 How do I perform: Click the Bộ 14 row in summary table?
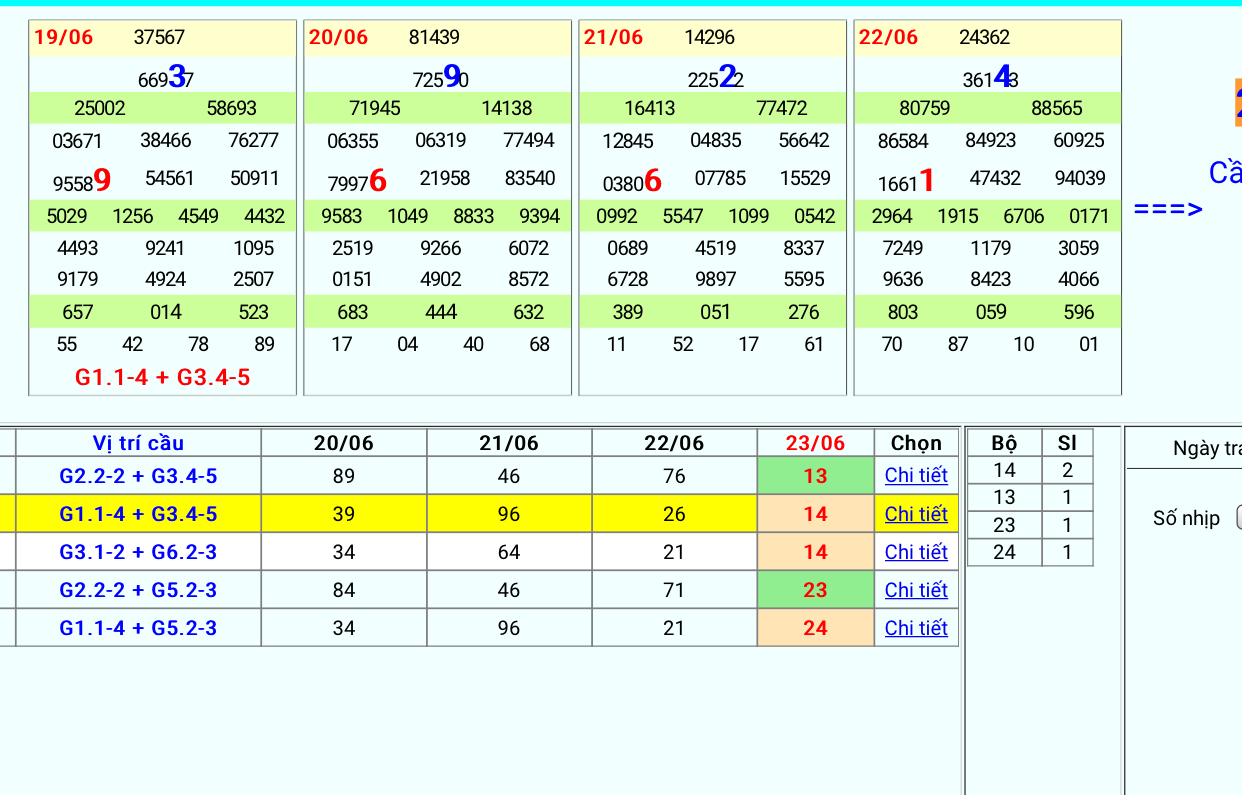[x=1004, y=470]
